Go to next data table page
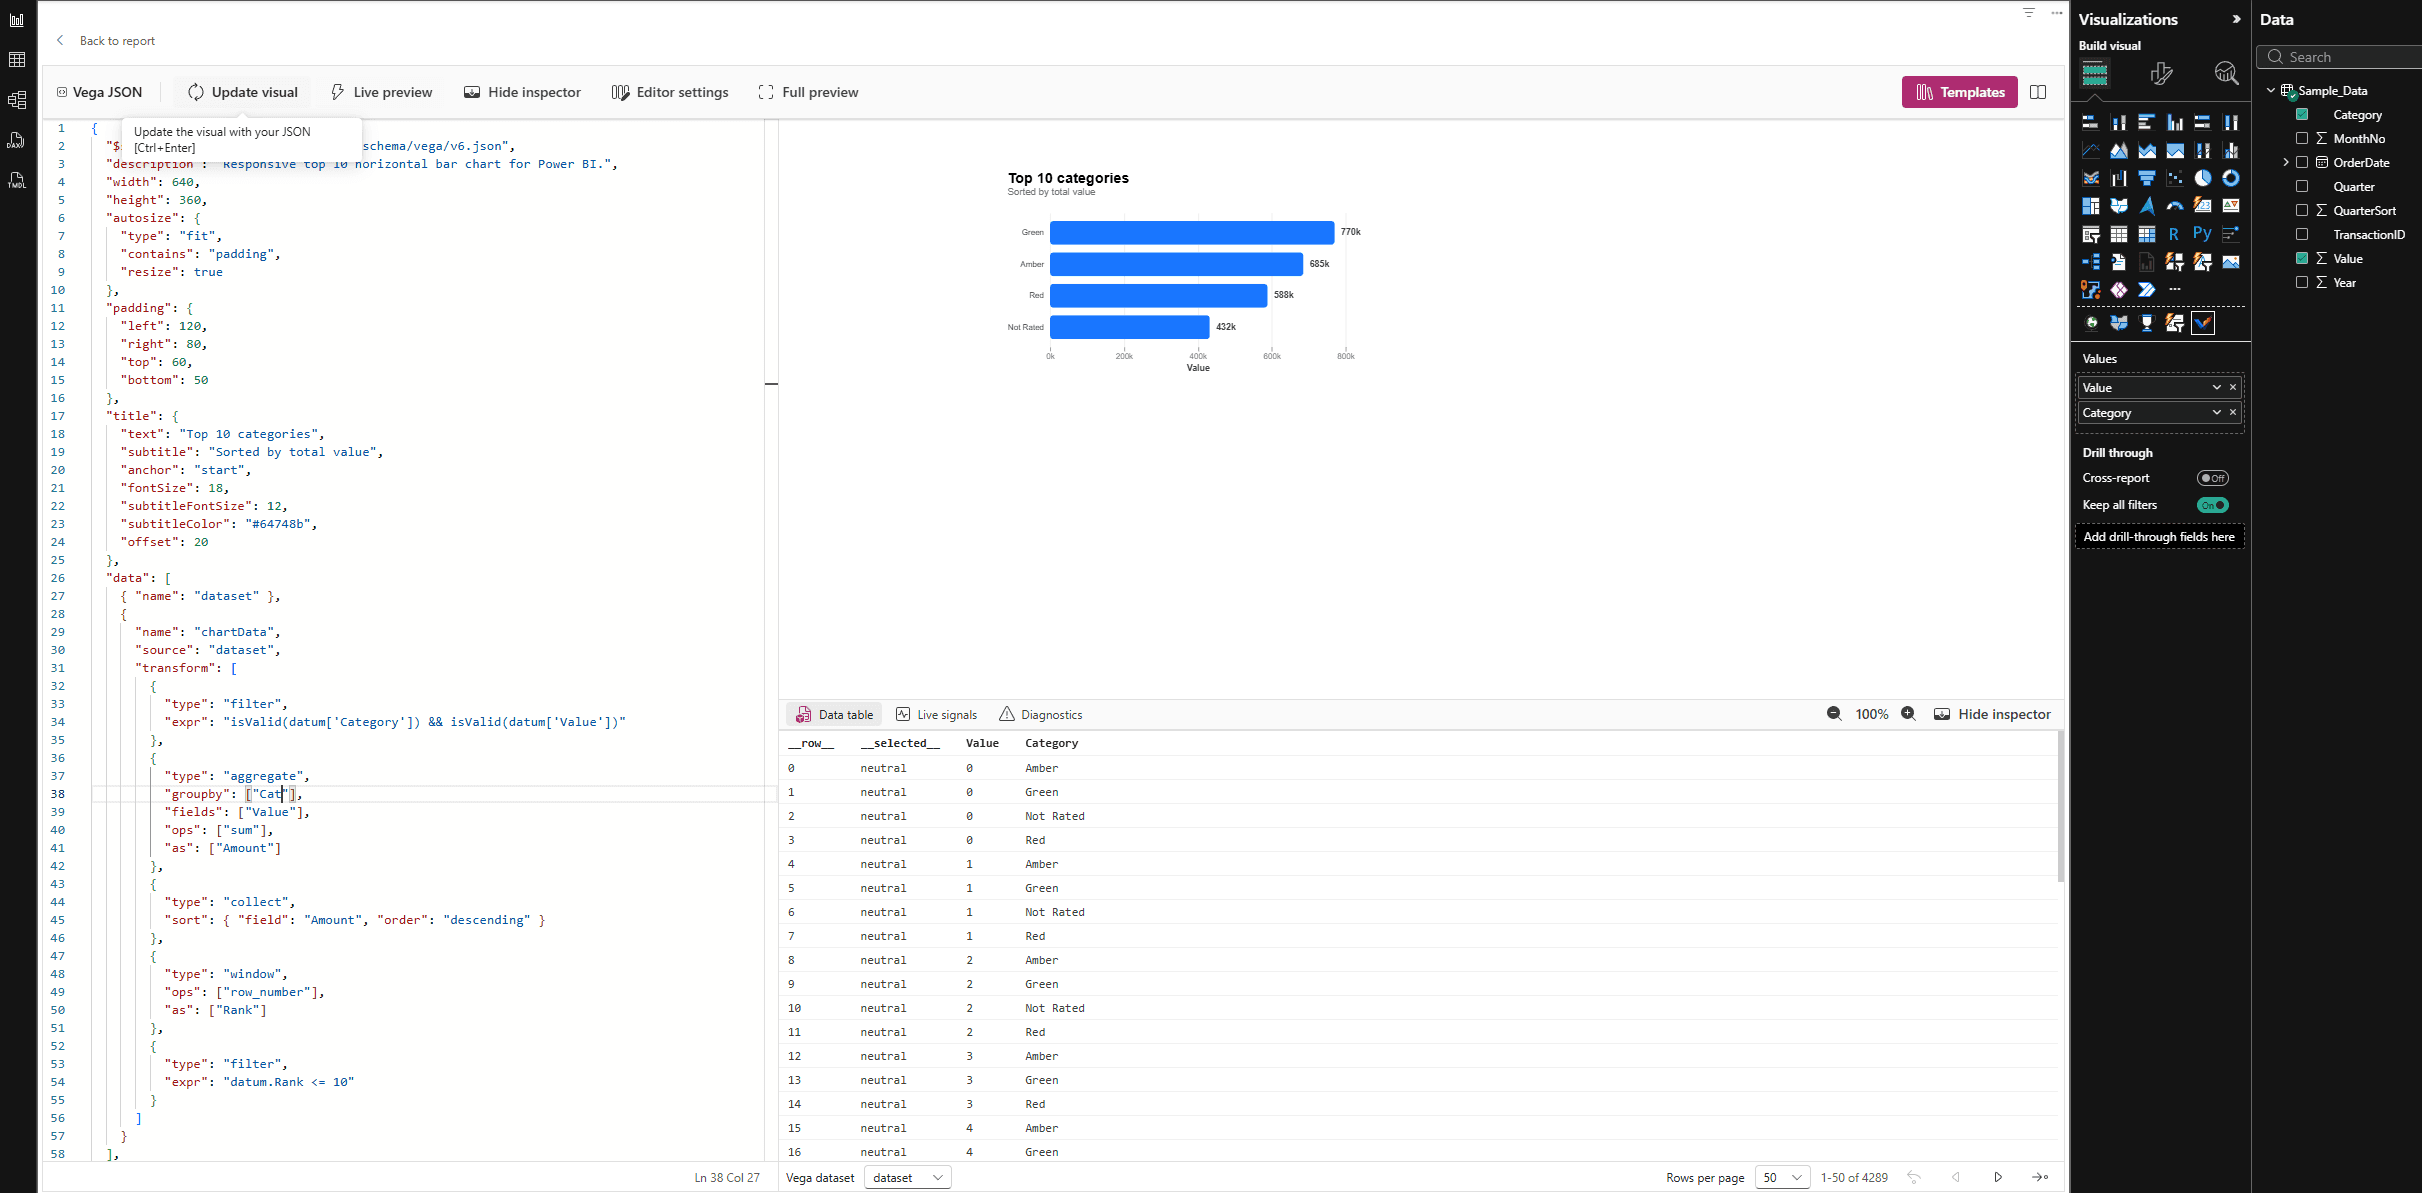 (1998, 1178)
